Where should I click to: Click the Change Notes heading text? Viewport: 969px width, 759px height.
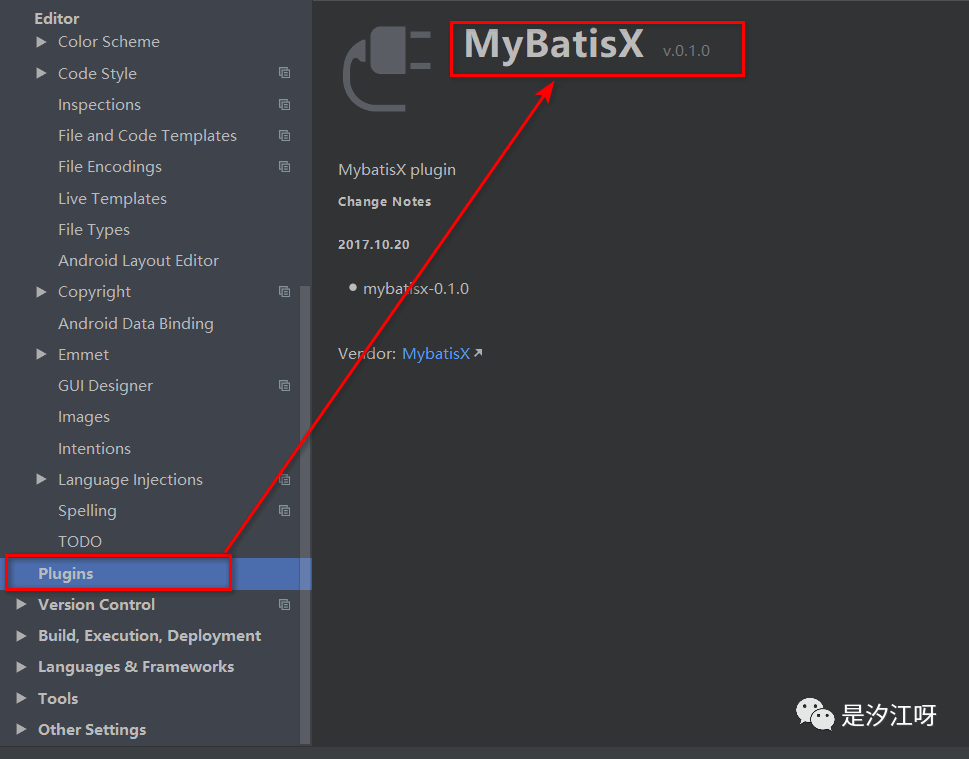(x=384, y=201)
